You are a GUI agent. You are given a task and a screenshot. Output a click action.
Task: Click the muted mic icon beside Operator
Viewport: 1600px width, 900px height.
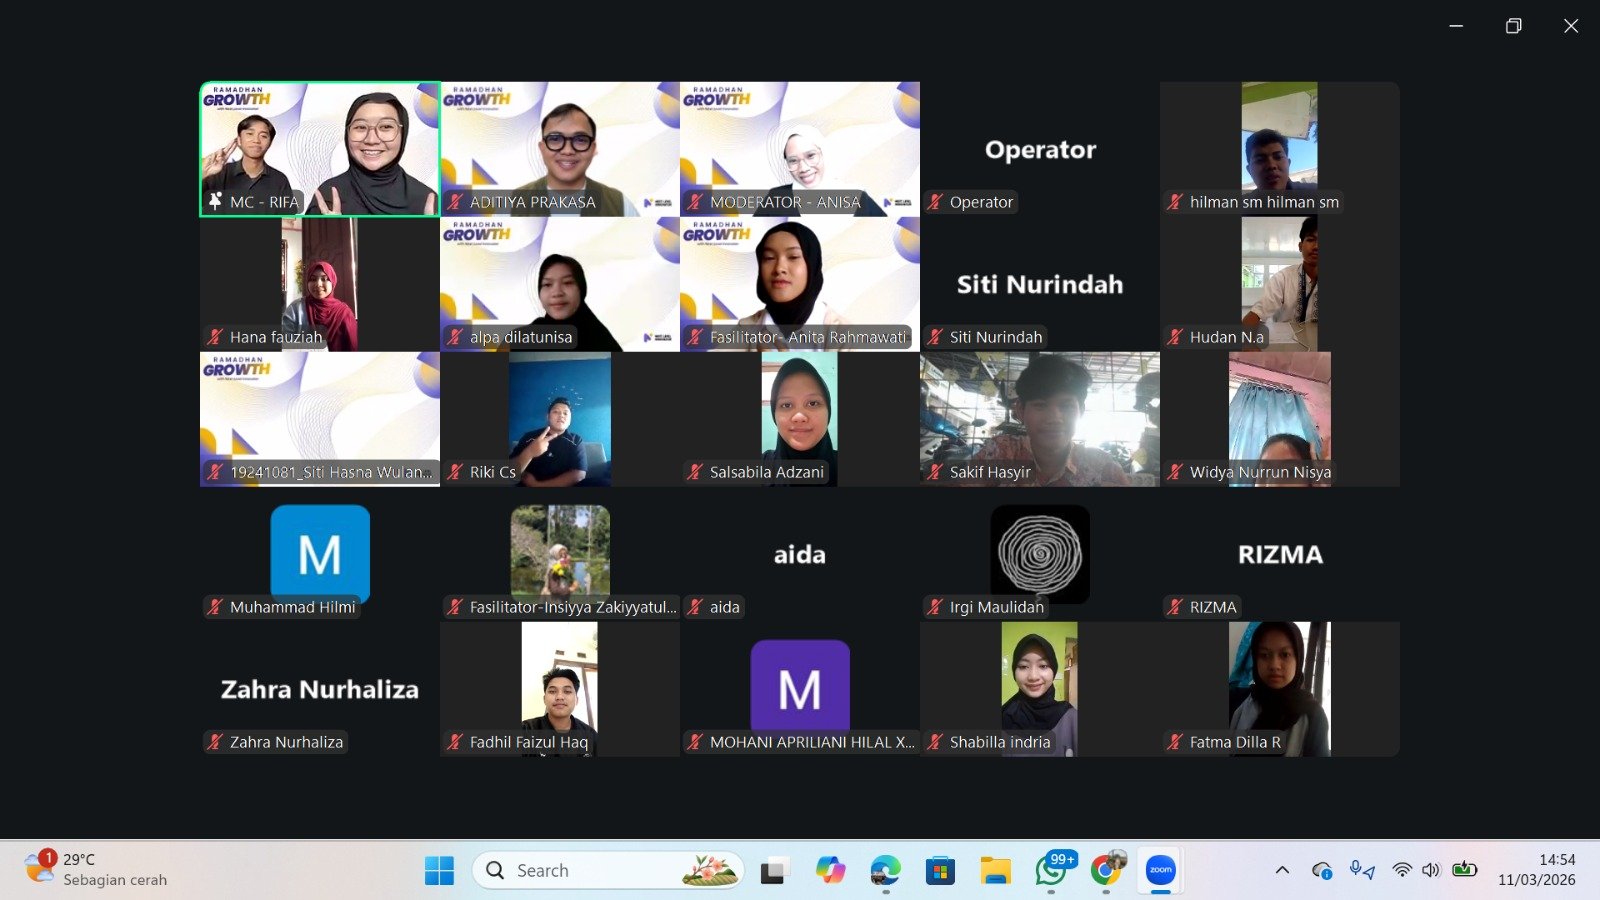click(935, 202)
